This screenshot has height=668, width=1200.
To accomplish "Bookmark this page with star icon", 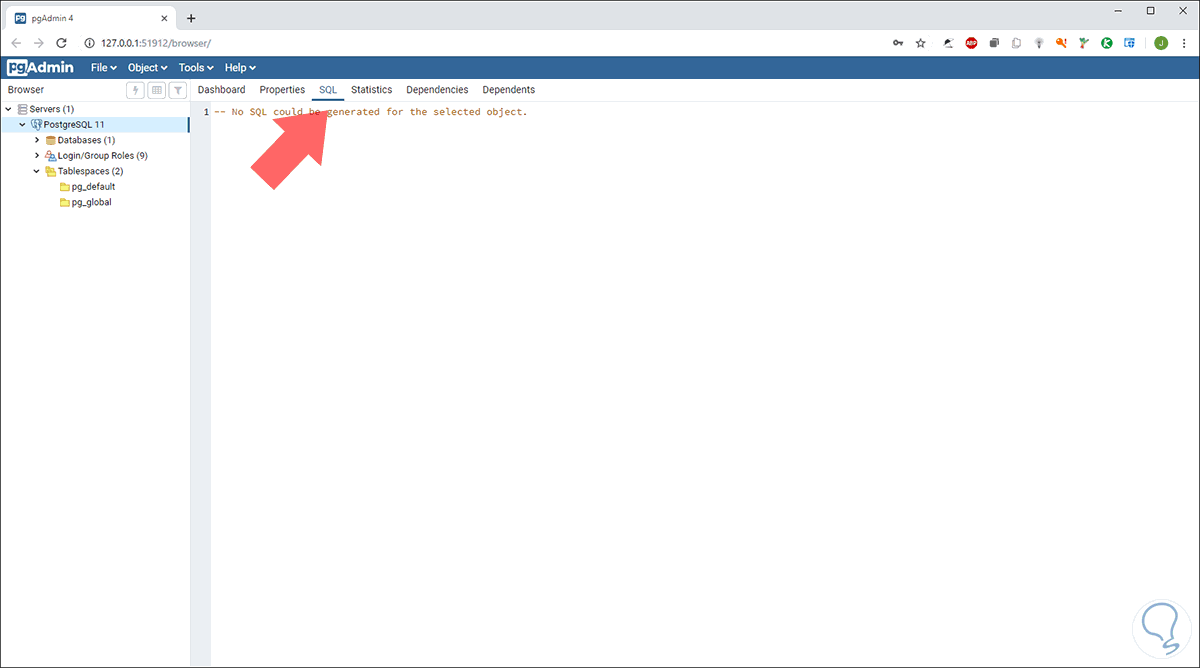I will [x=921, y=43].
